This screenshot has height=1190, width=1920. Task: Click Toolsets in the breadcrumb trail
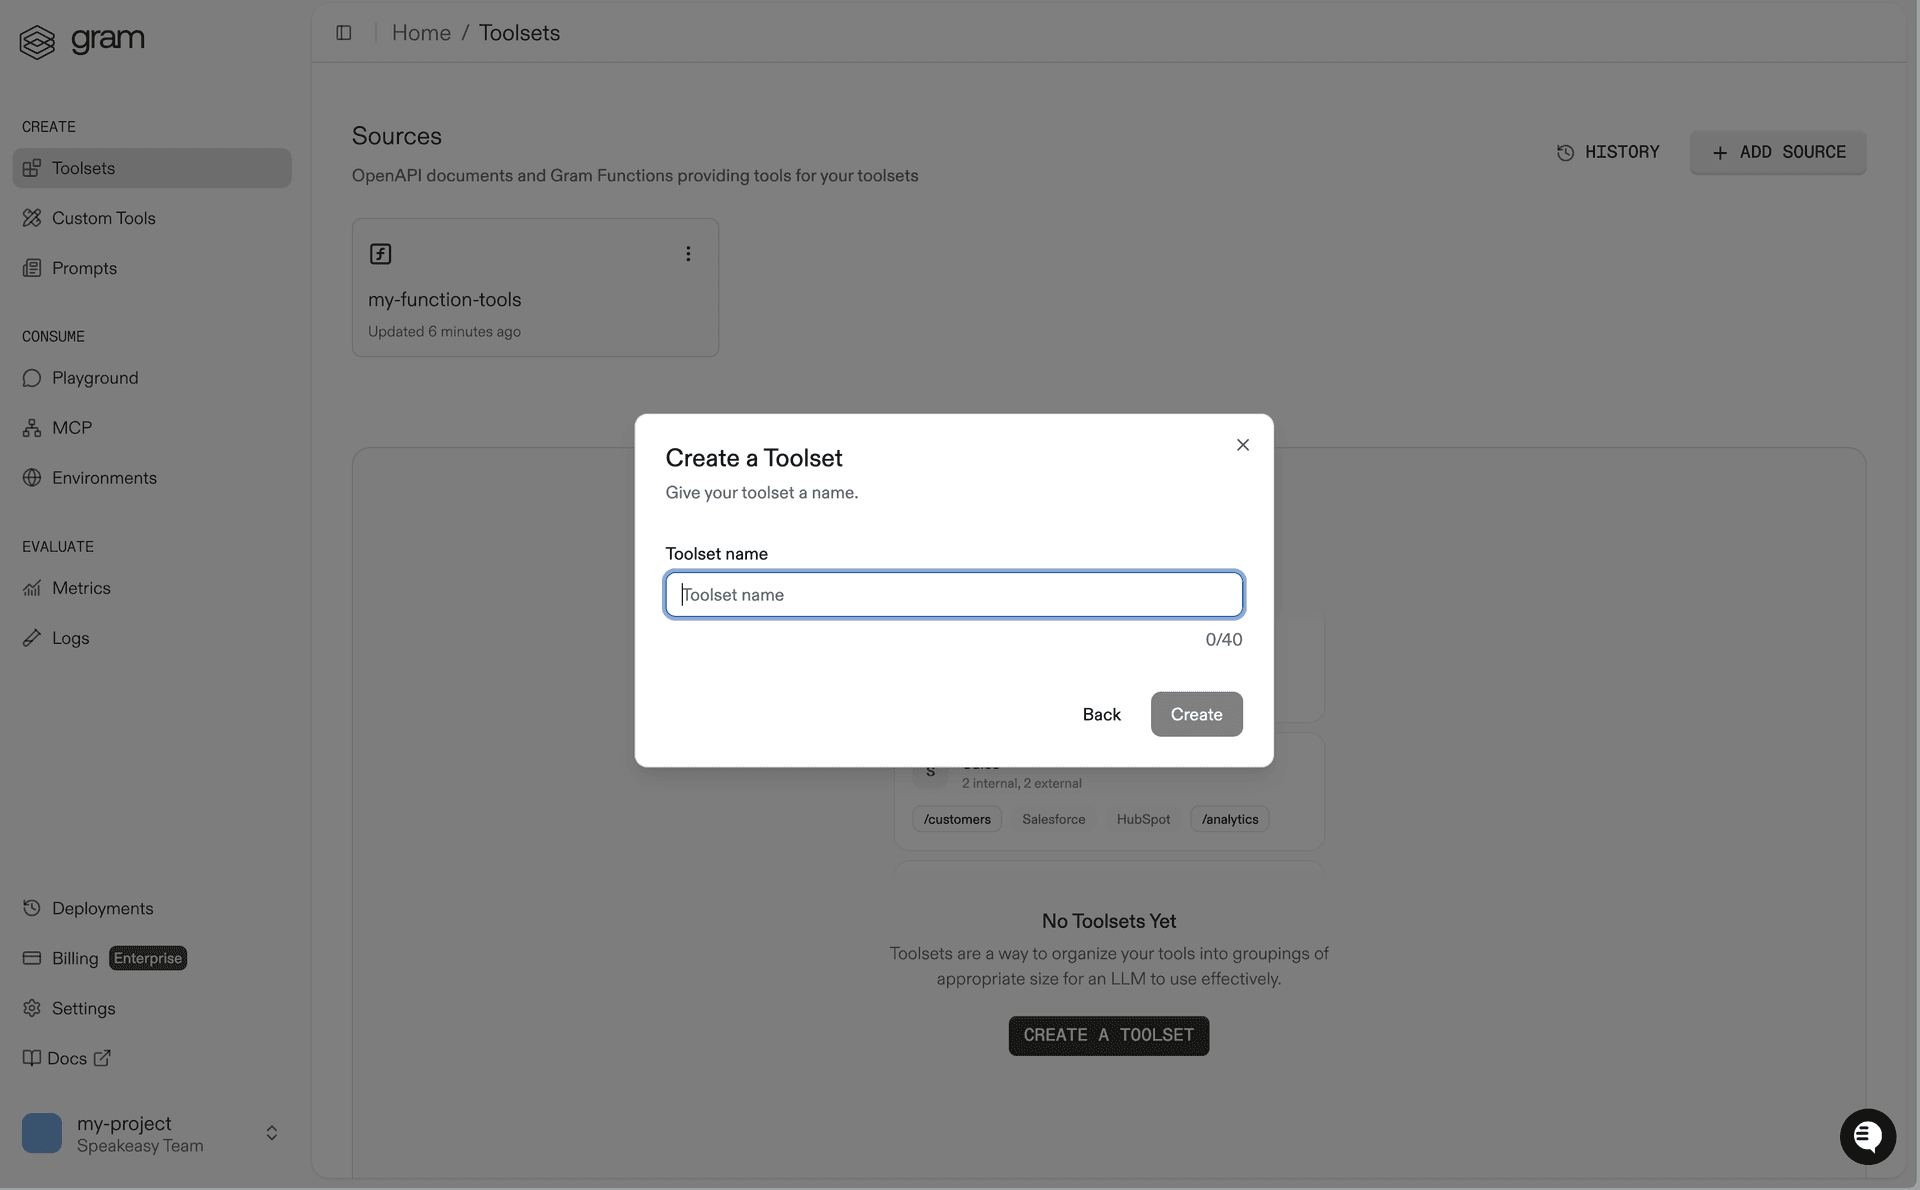[x=519, y=32]
